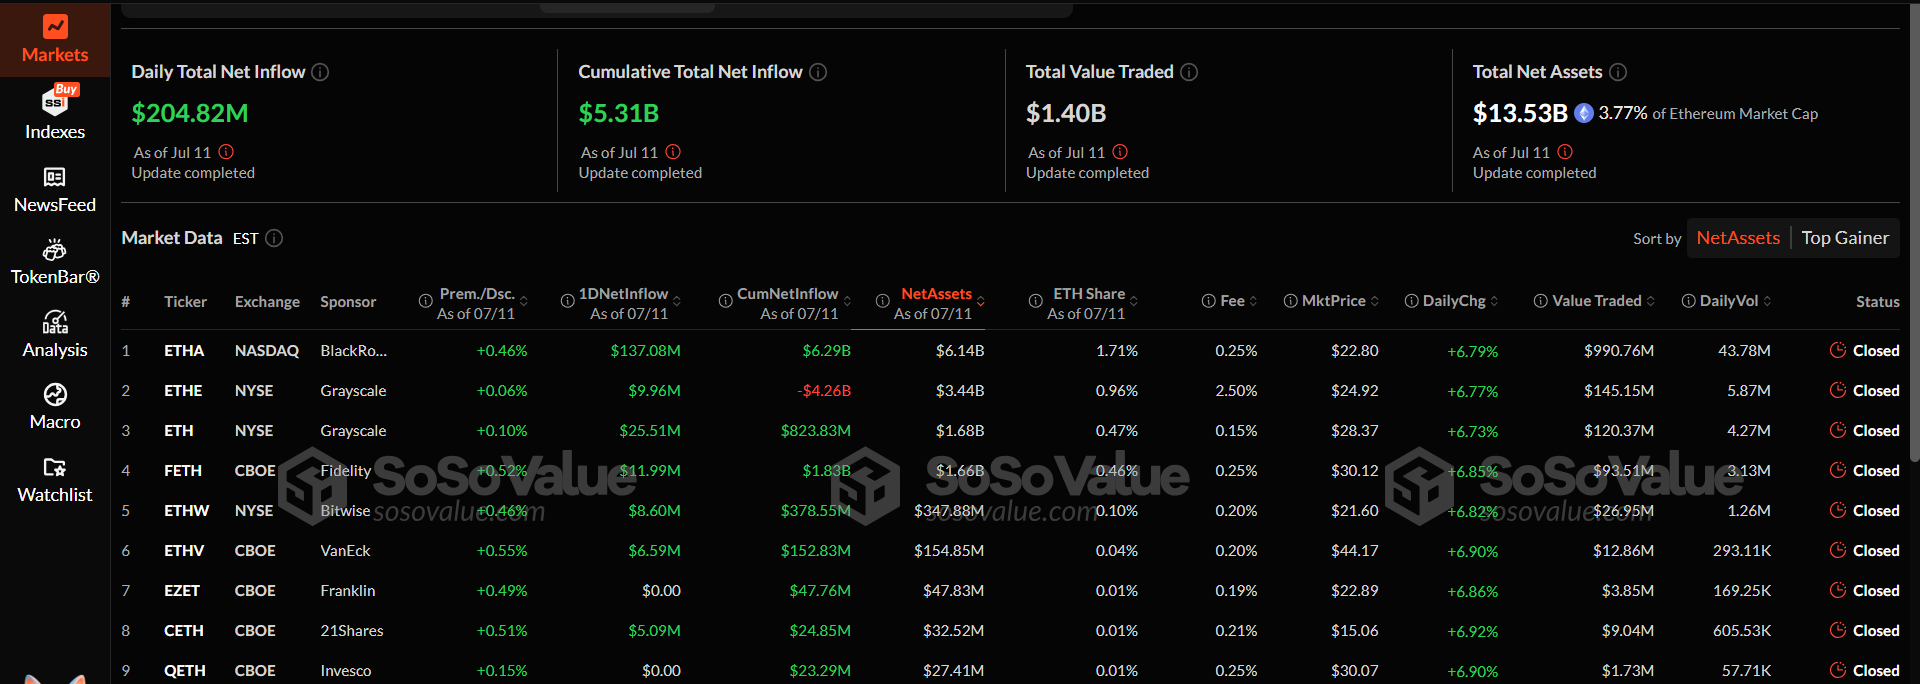
Task: Click info icon next to 1DNetInflow column
Action: coord(567,301)
